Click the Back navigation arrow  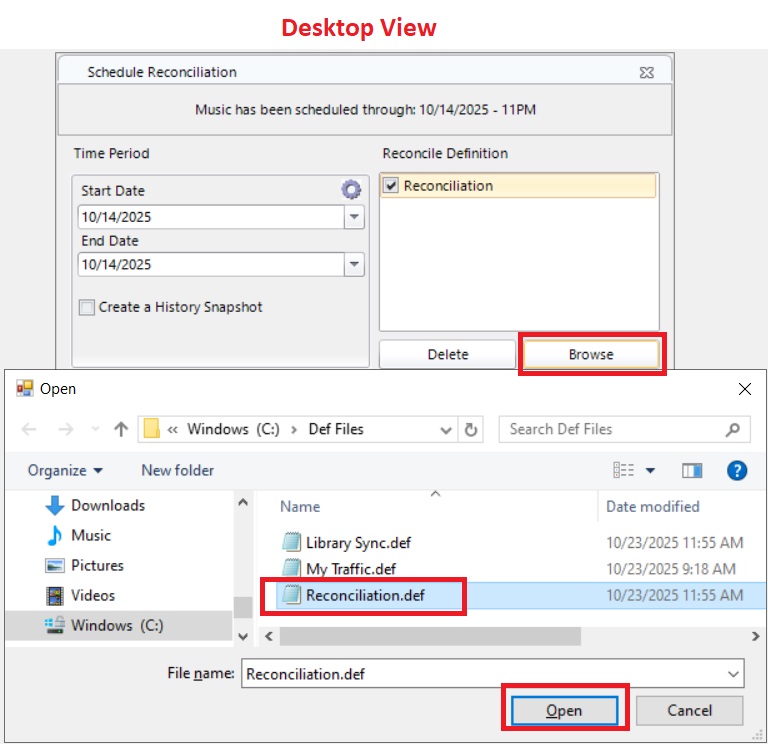point(29,430)
